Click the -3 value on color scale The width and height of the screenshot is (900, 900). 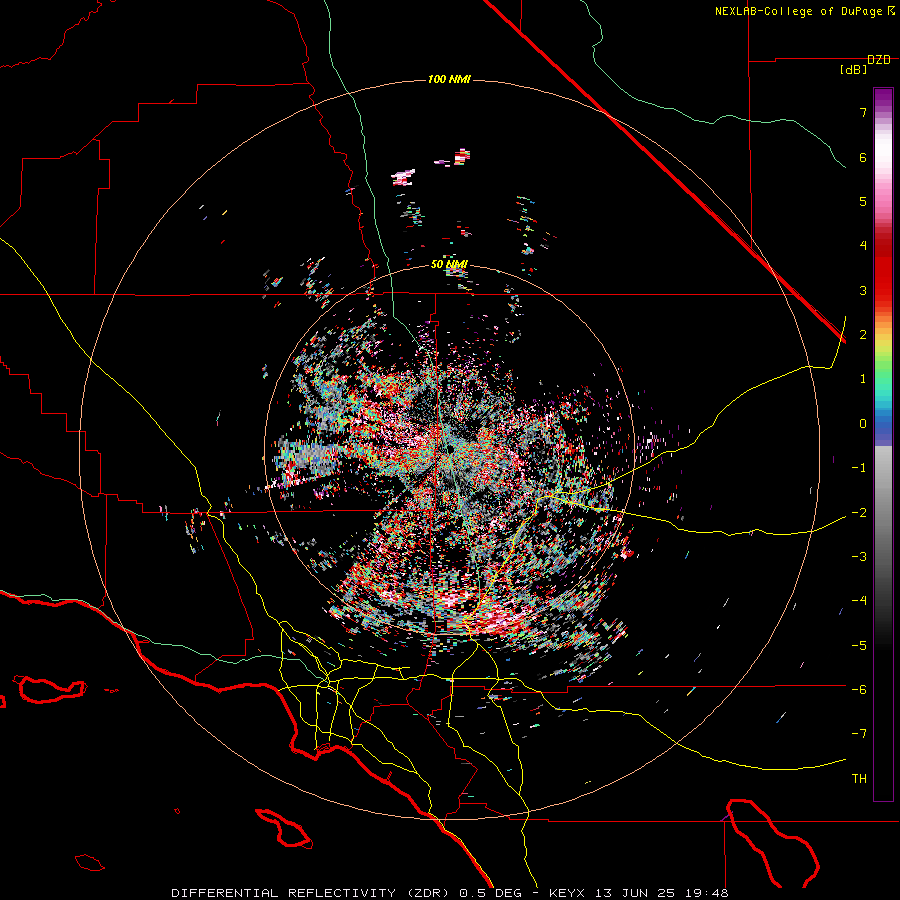click(859, 556)
